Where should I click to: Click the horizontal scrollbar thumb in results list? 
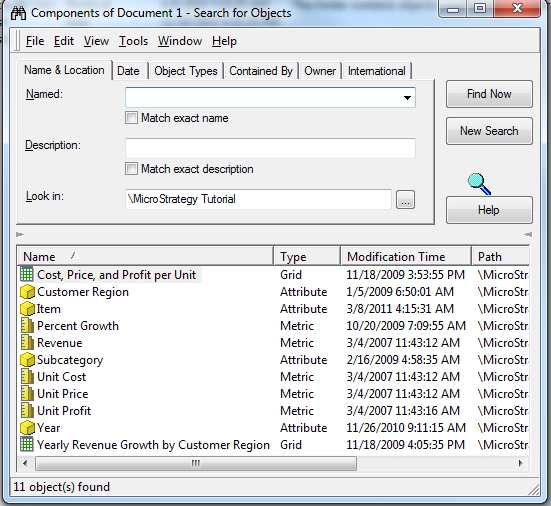pos(196,463)
